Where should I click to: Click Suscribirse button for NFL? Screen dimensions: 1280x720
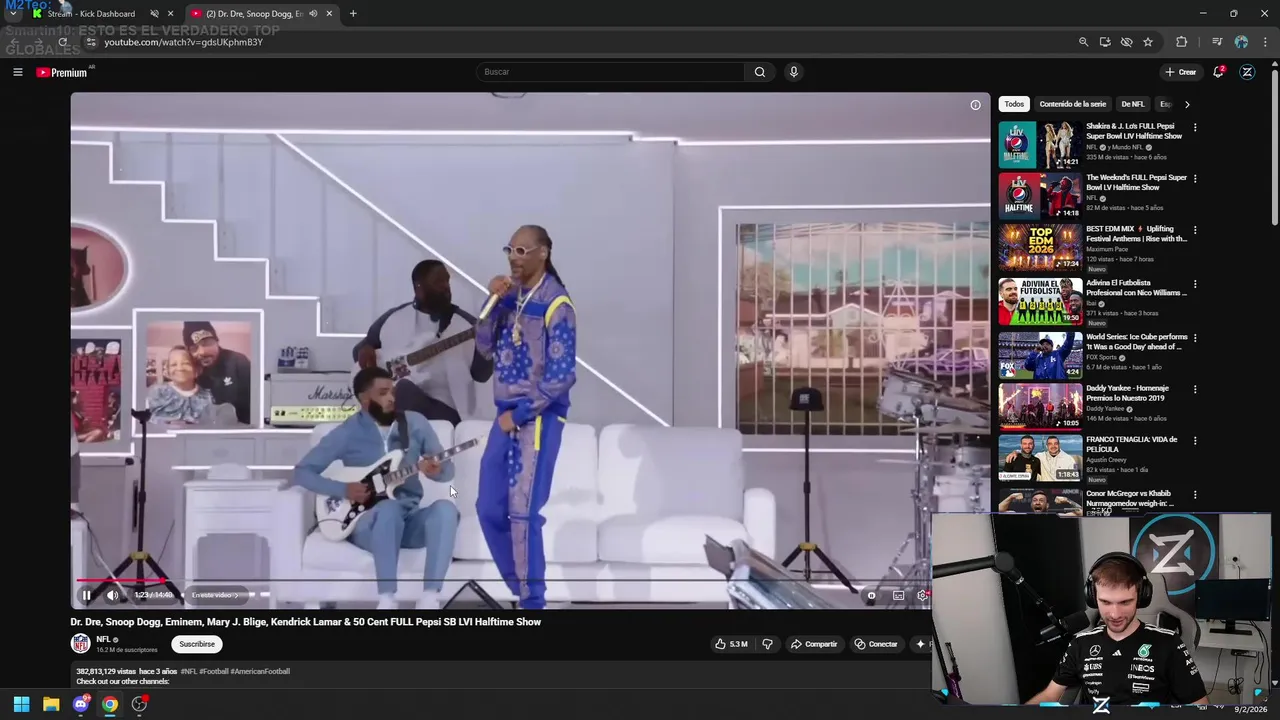pyautogui.click(x=197, y=644)
